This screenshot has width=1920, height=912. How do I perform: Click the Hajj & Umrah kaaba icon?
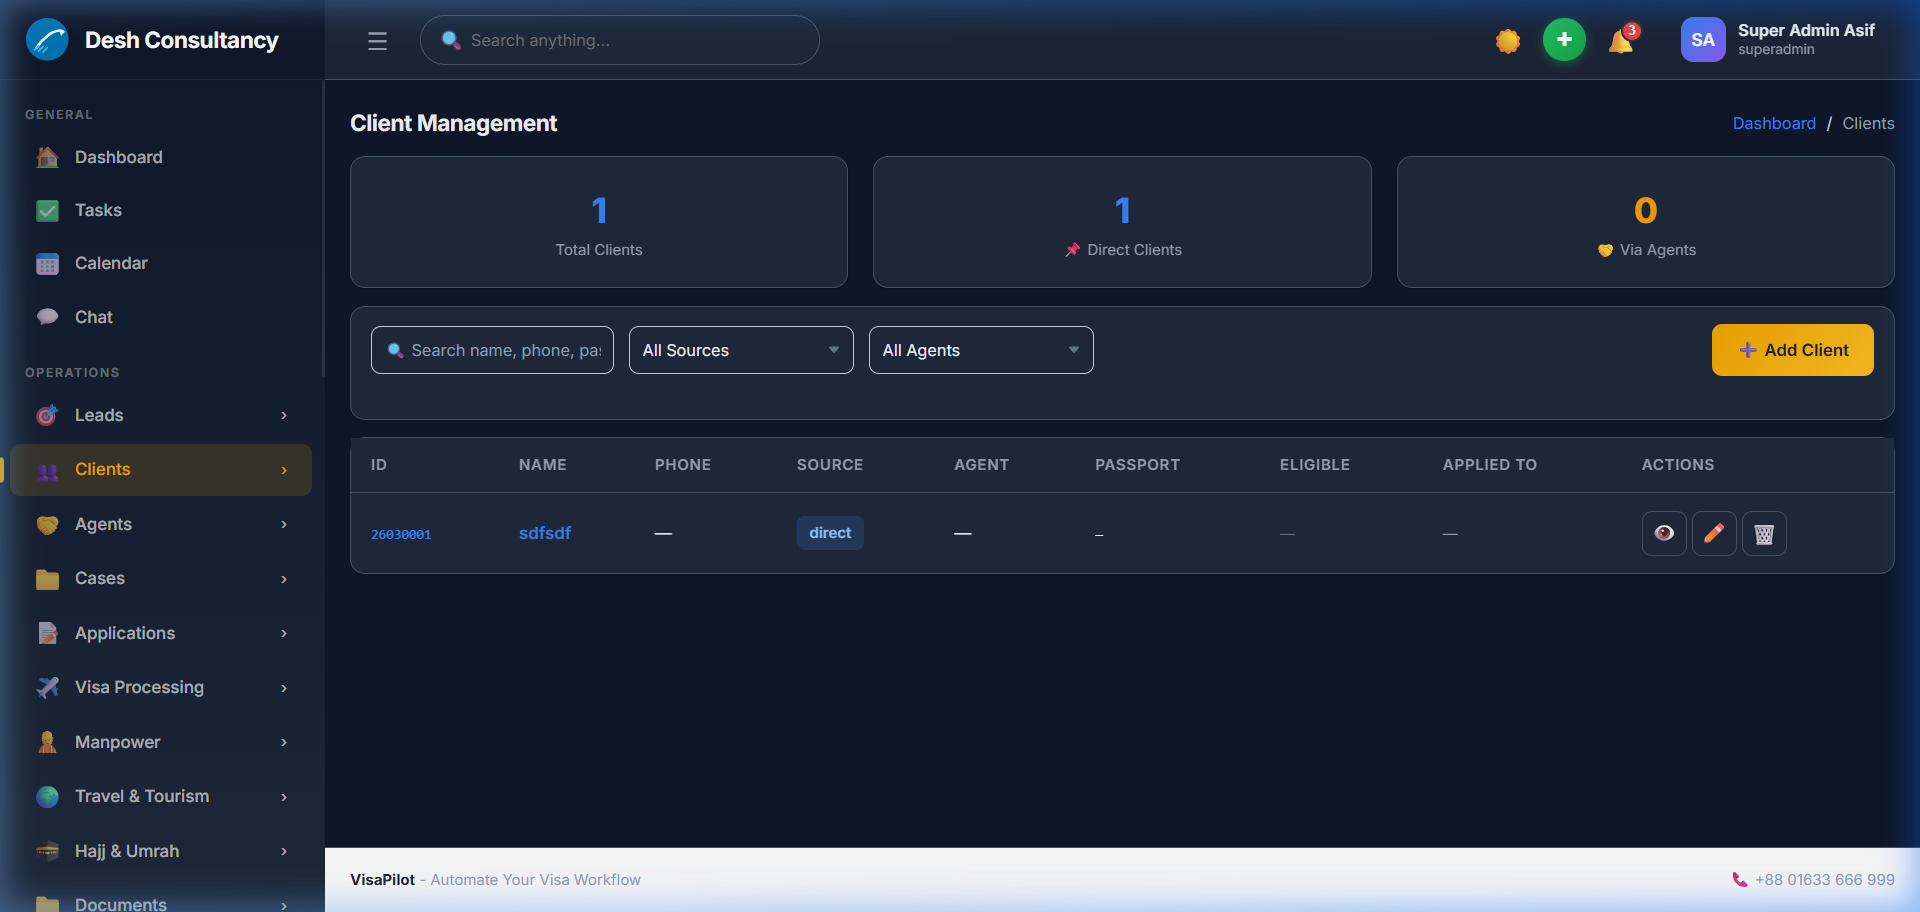click(x=47, y=851)
